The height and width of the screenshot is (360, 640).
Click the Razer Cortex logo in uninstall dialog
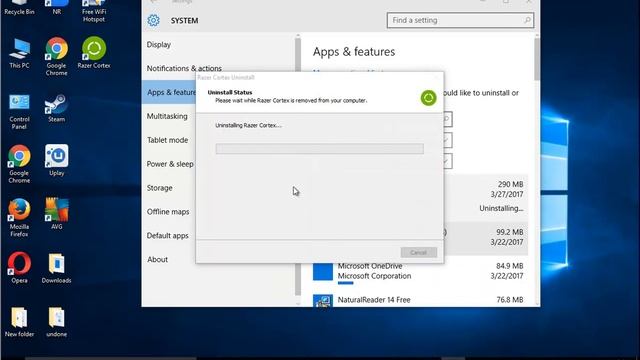pos(428,98)
